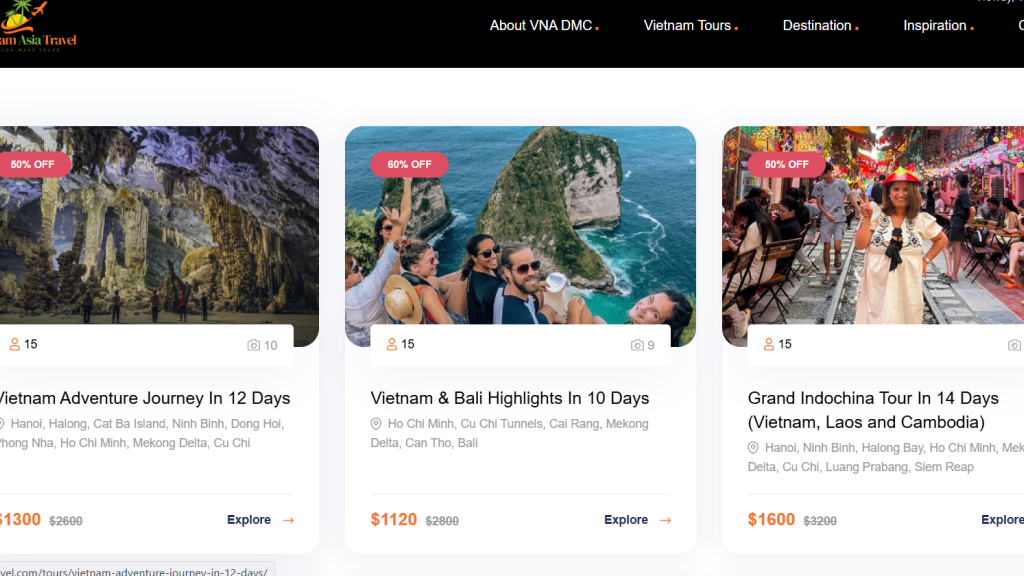1024x576 pixels.
Task: Click the 50% OFF badge on the cave photo
Action: (33, 165)
